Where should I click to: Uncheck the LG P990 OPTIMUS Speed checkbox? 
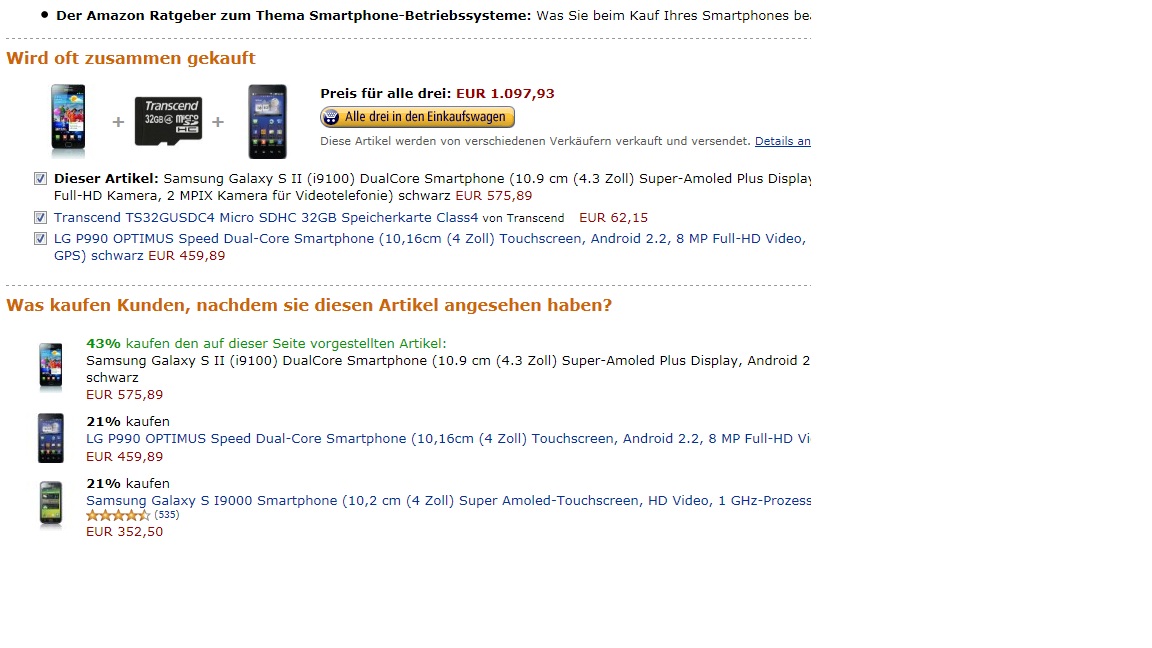[x=40, y=239]
